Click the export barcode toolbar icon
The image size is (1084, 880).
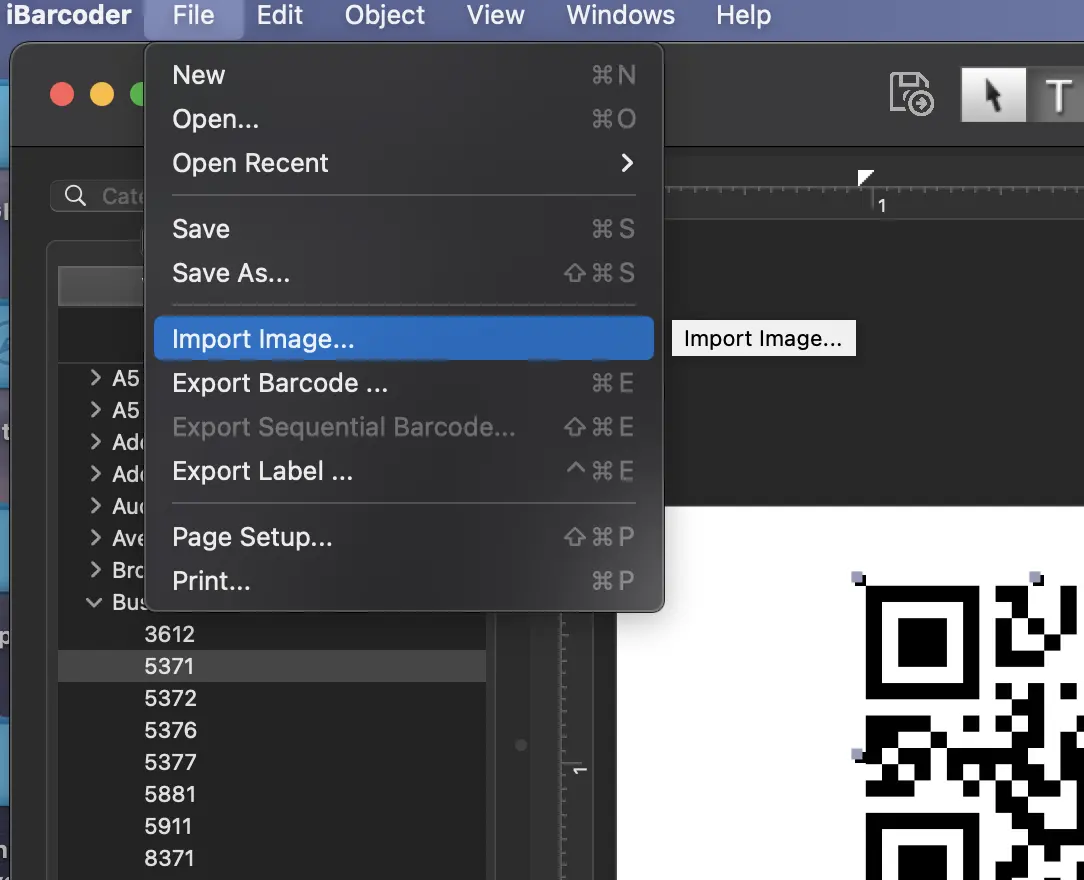[x=910, y=94]
